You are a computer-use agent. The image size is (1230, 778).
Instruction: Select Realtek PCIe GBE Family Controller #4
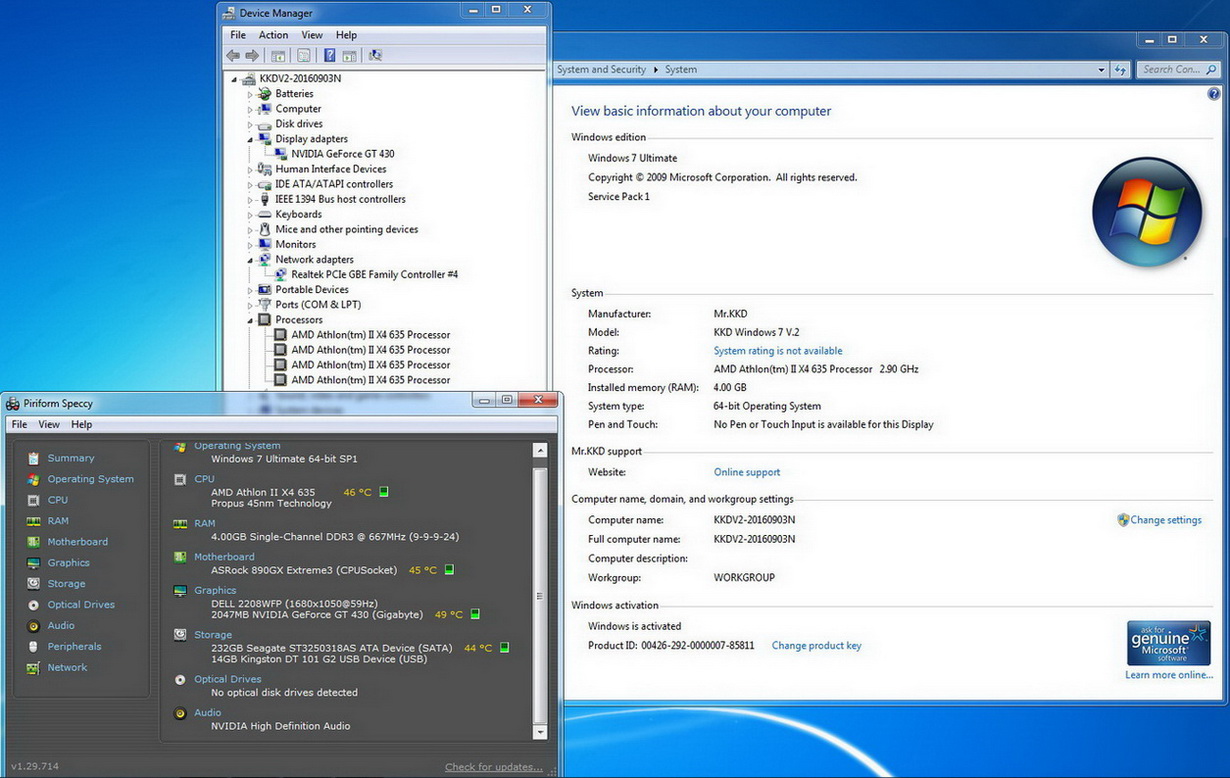[x=374, y=275]
